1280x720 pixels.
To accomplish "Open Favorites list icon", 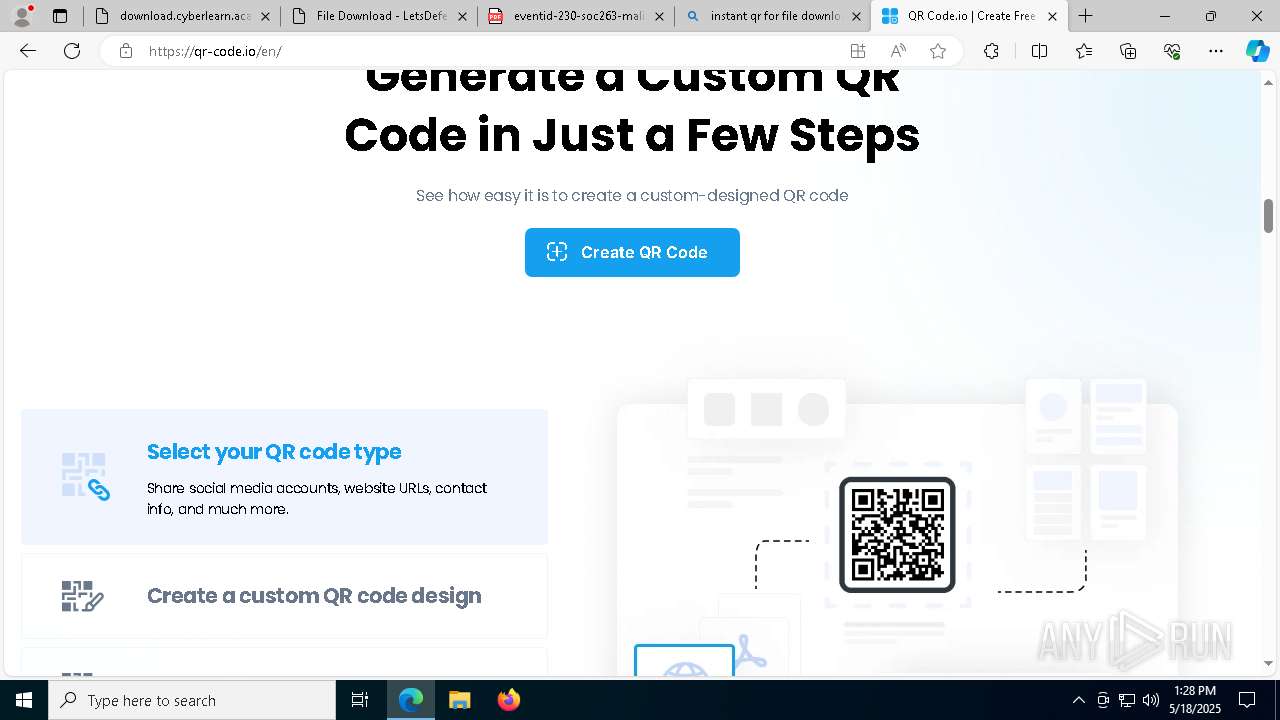I will click(1084, 51).
